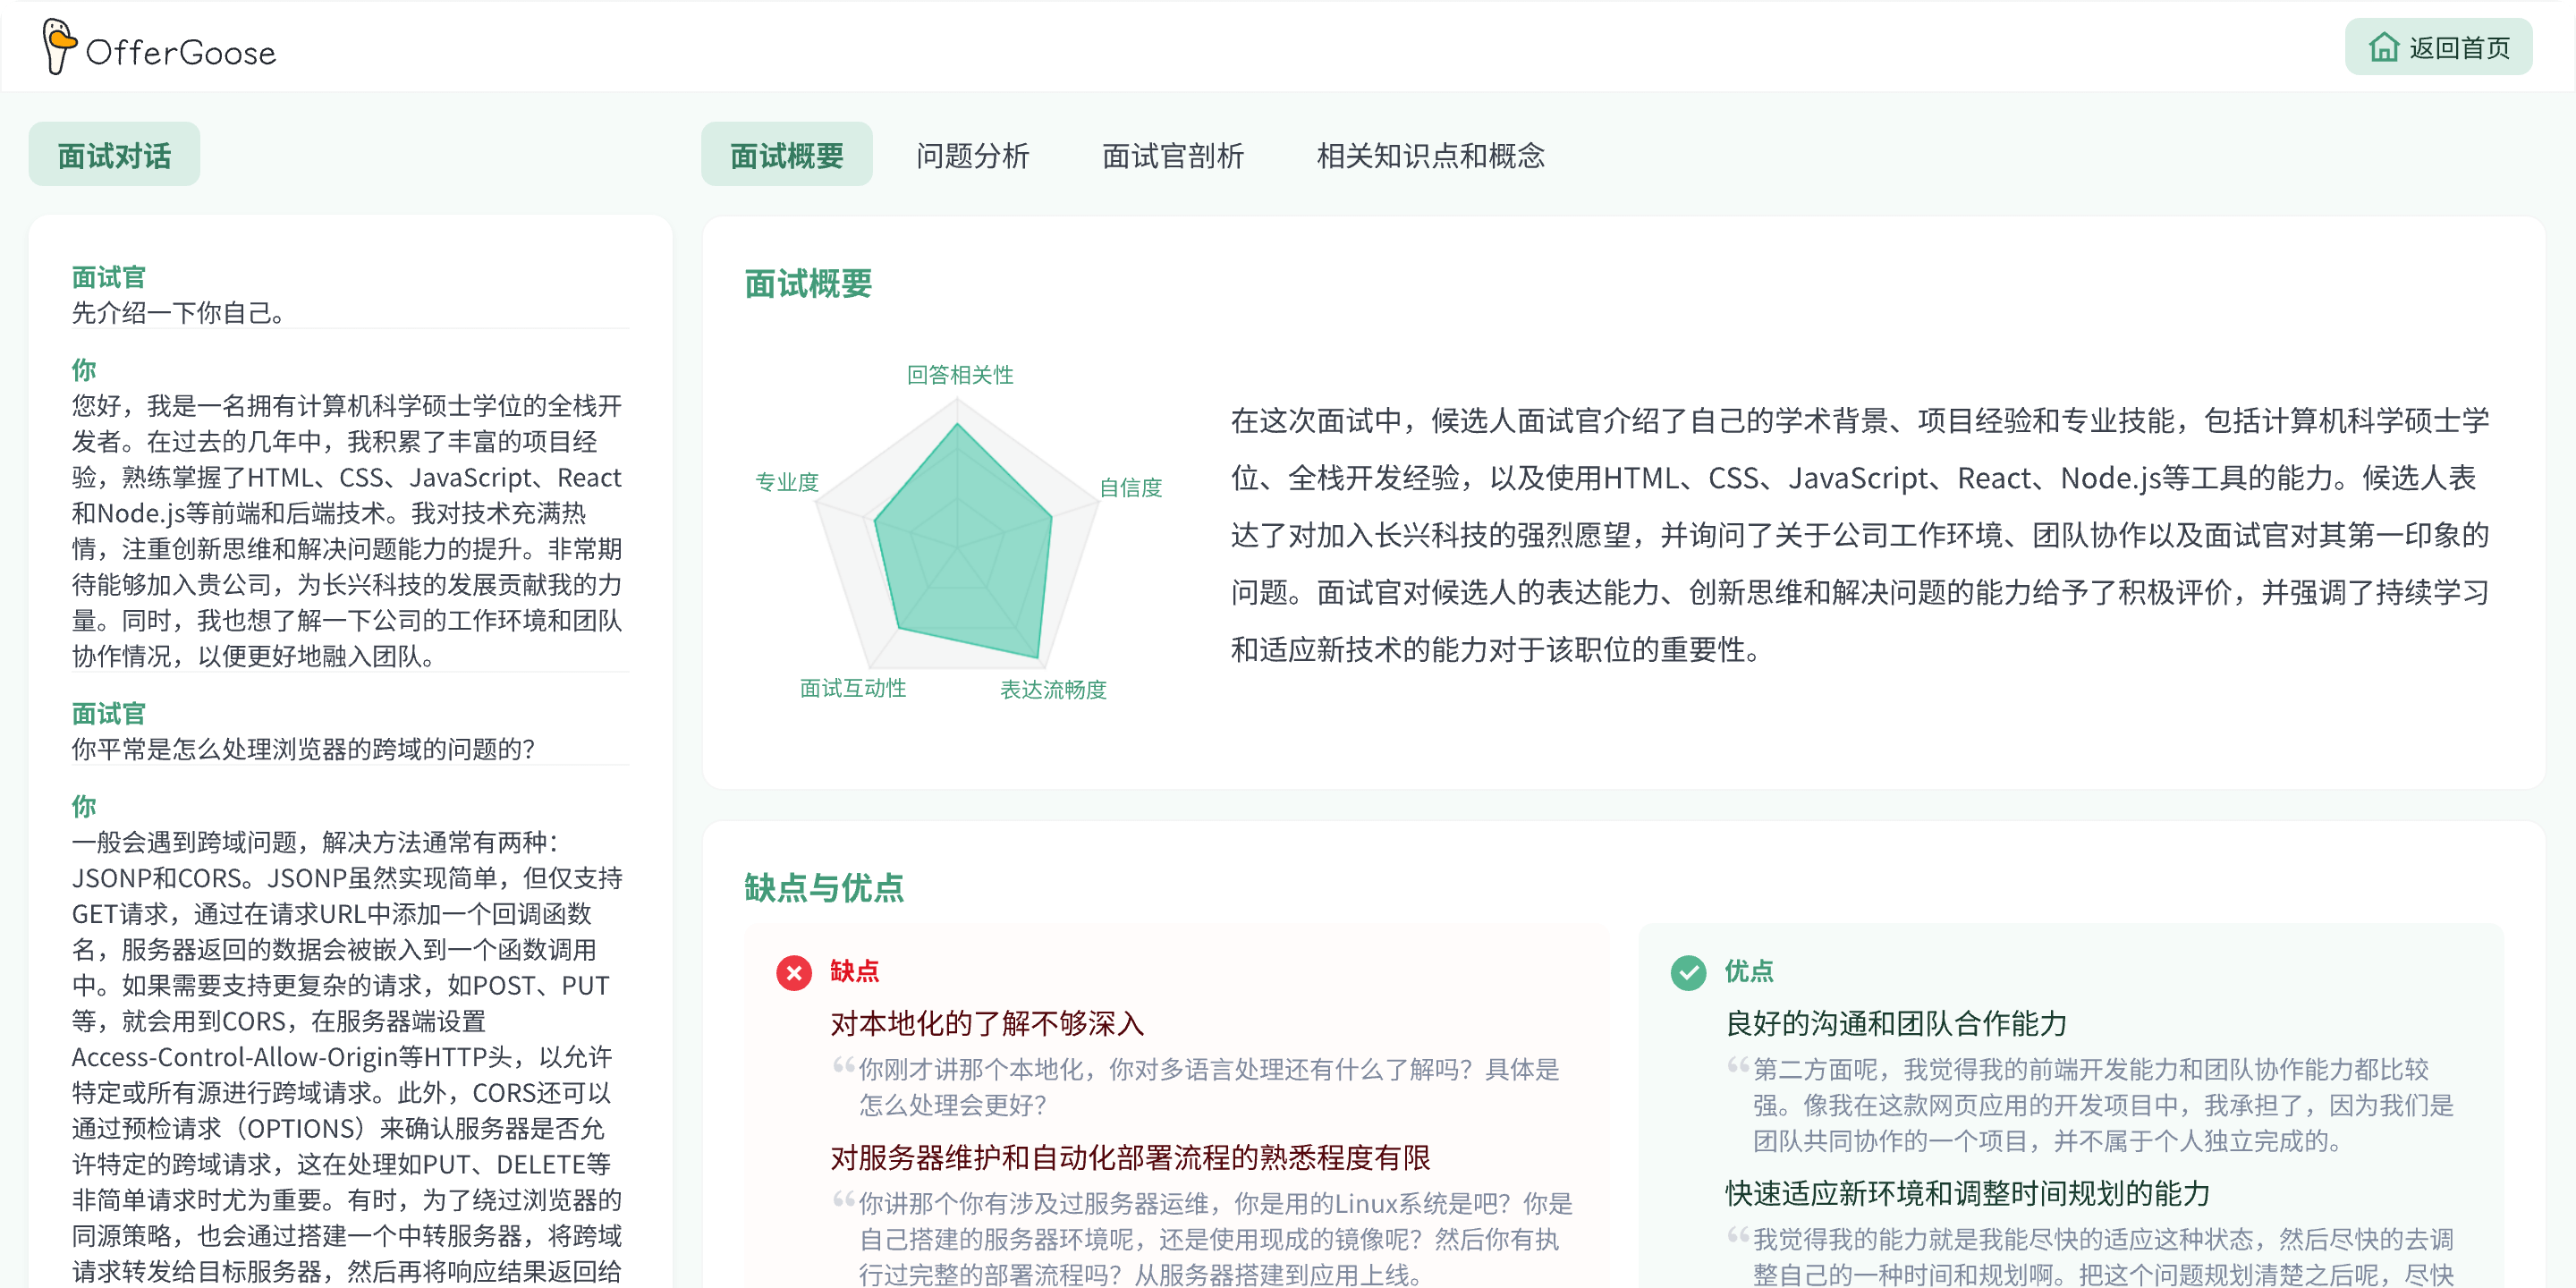Click the quote icon under 良好的沟通和团队合作能力
The width and height of the screenshot is (2576, 1288).
[1737, 1064]
